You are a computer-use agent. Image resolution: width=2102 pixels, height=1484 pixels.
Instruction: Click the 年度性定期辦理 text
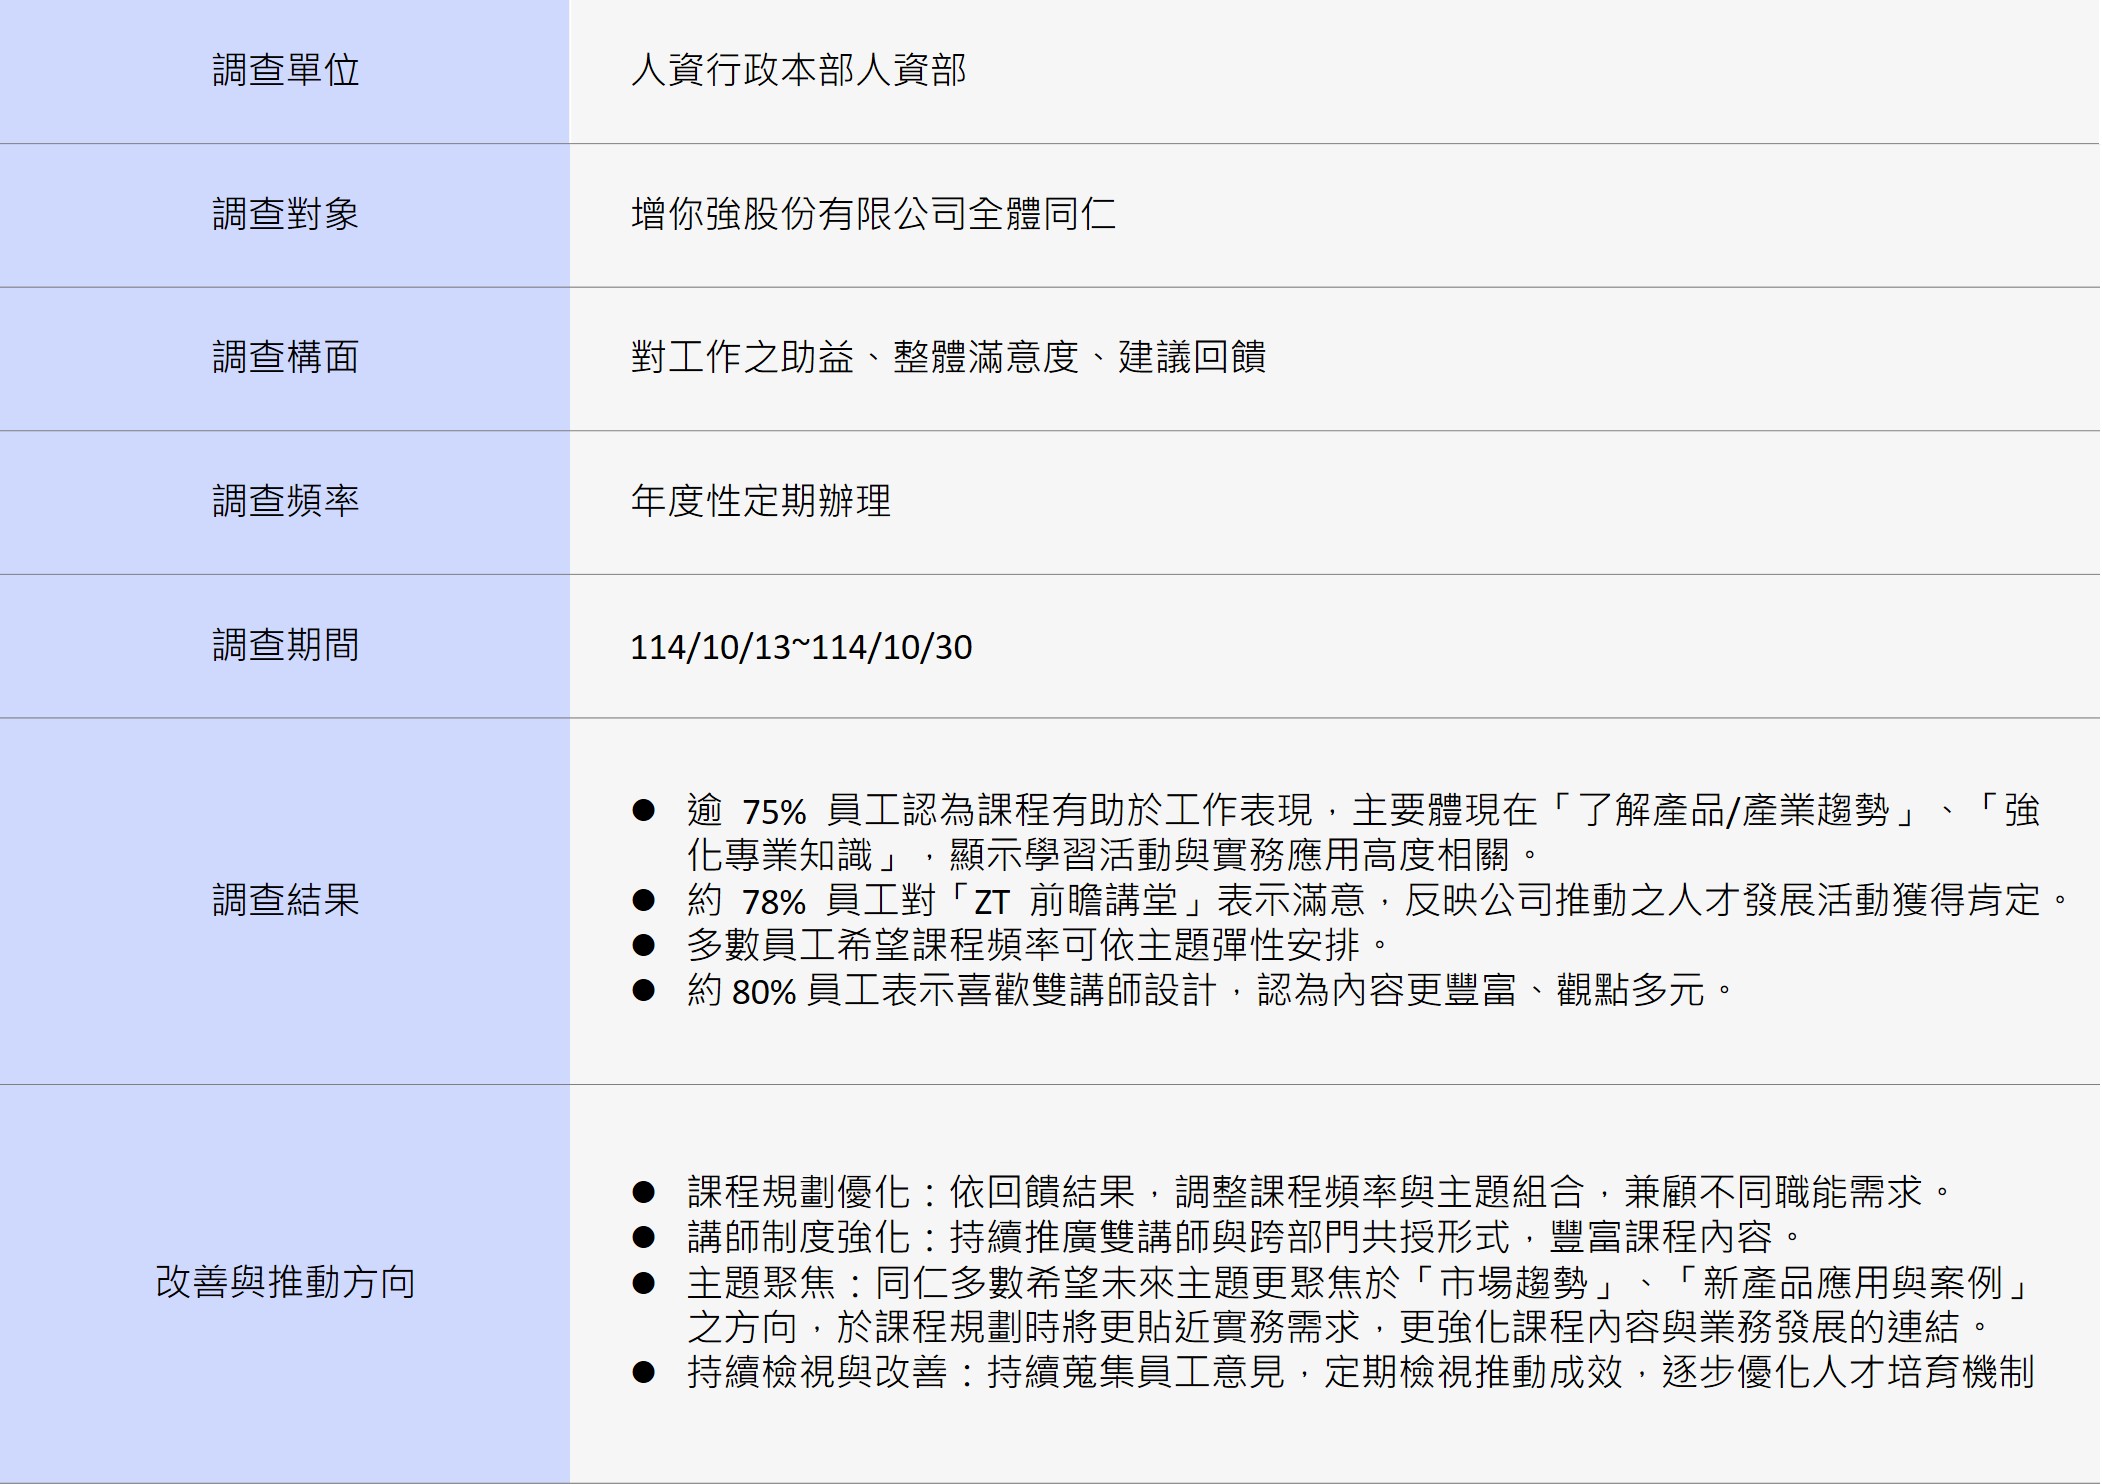(760, 501)
